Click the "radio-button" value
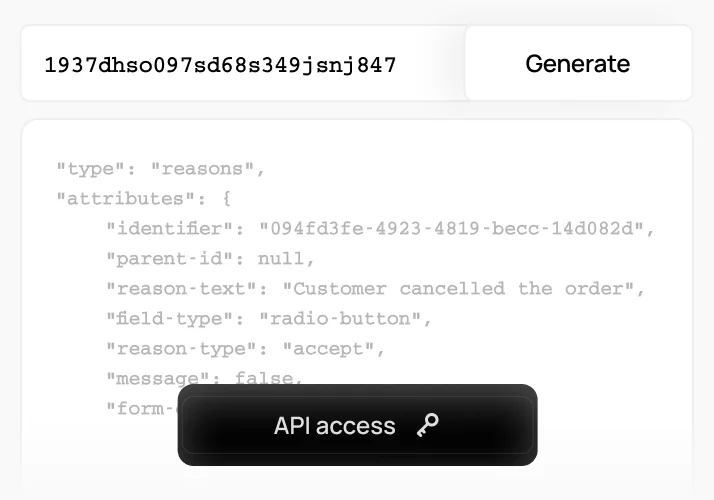Screen dimensions: 714x500 pos(340,318)
